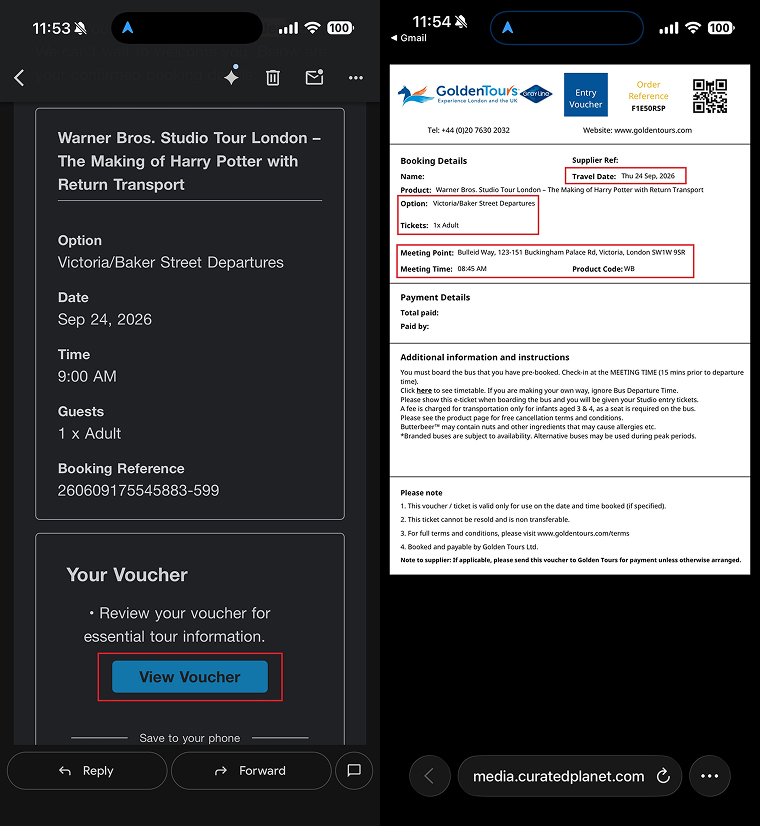760x826 pixels.
Task: Tap left phone cellular signal bars
Action: point(288,28)
